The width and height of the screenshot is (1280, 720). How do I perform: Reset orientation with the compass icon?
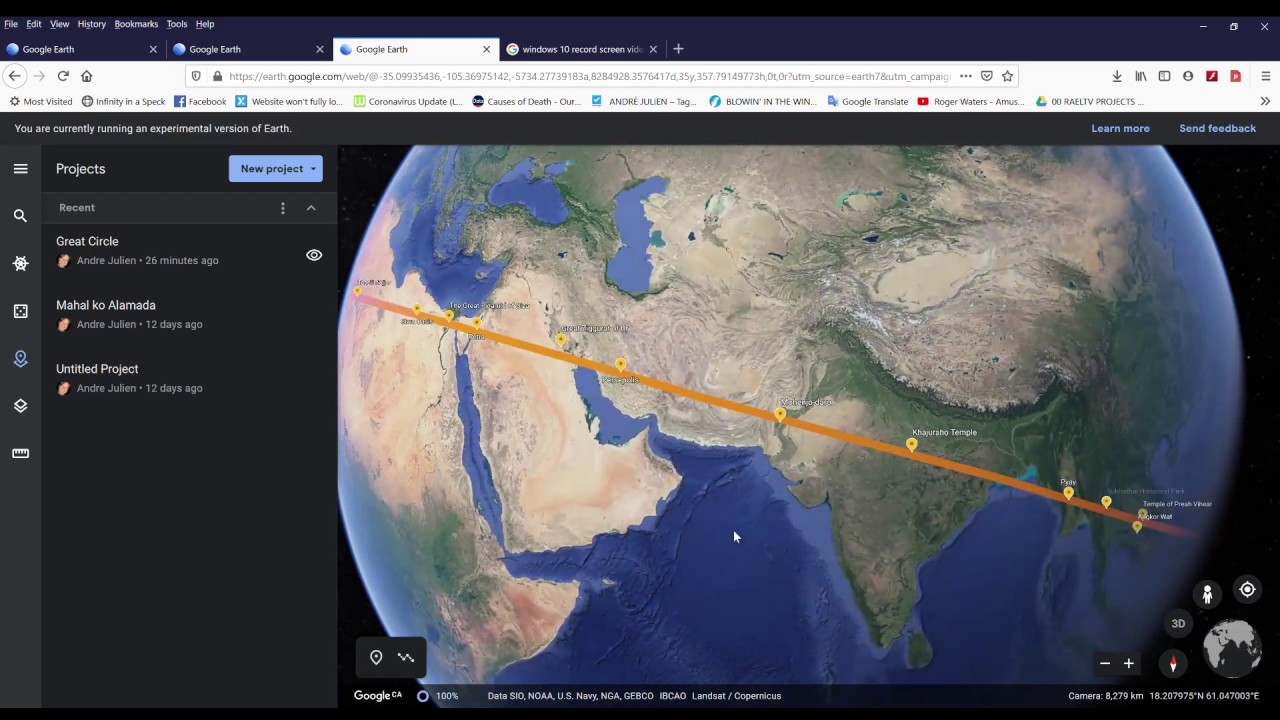click(x=1173, y=663)
